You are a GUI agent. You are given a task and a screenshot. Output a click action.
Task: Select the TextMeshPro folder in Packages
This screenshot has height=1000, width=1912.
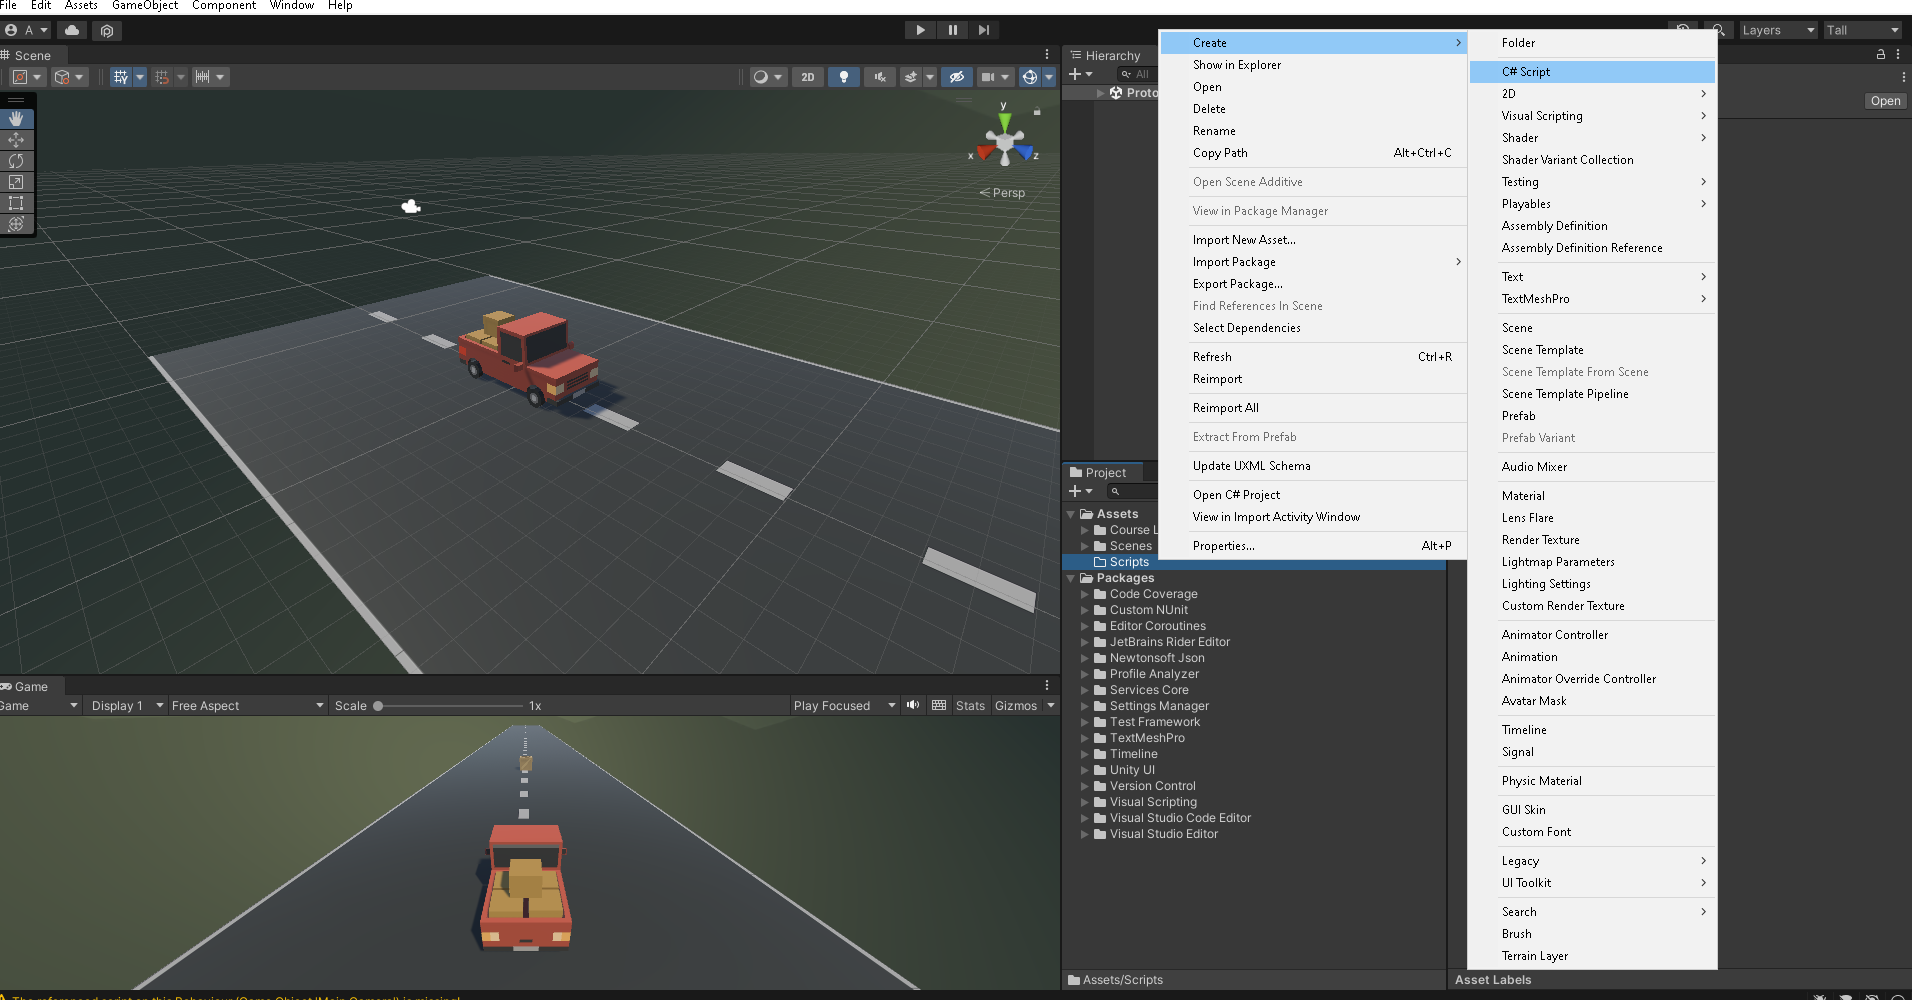coord(1146,738)
